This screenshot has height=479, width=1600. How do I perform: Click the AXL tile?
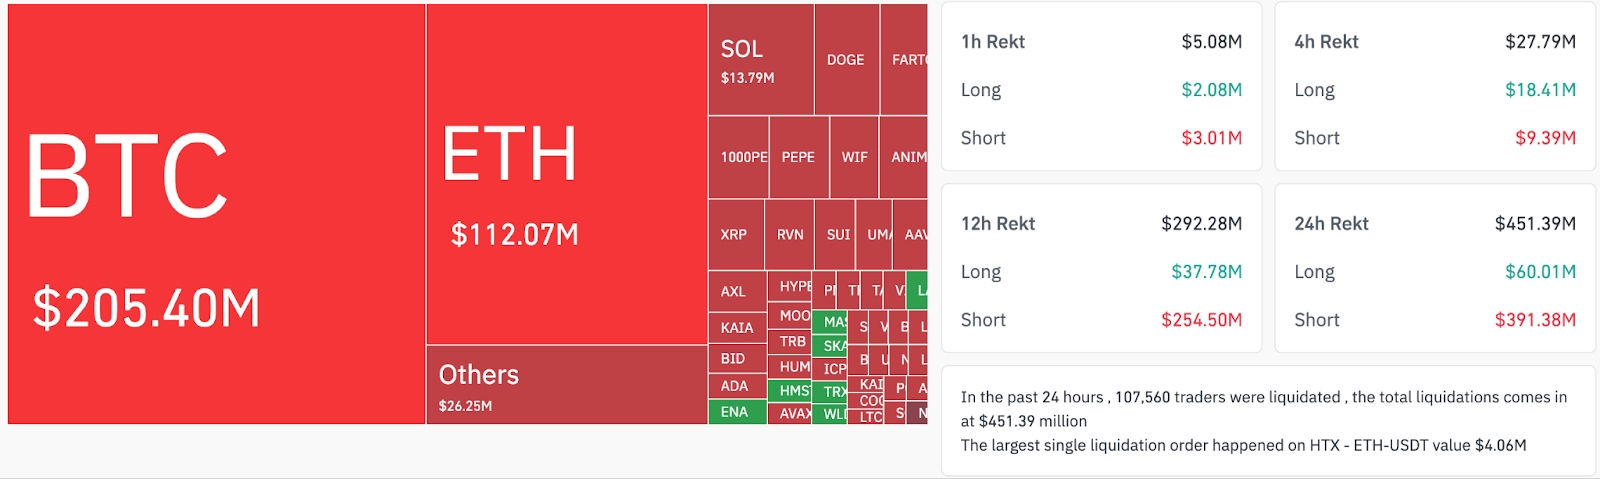coord(736,291)
